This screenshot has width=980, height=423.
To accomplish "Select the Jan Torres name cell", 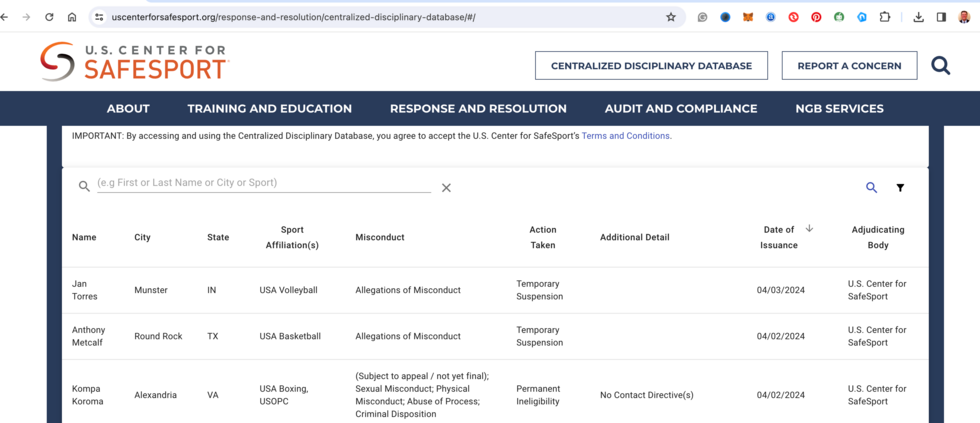I will tap(84, 290).
